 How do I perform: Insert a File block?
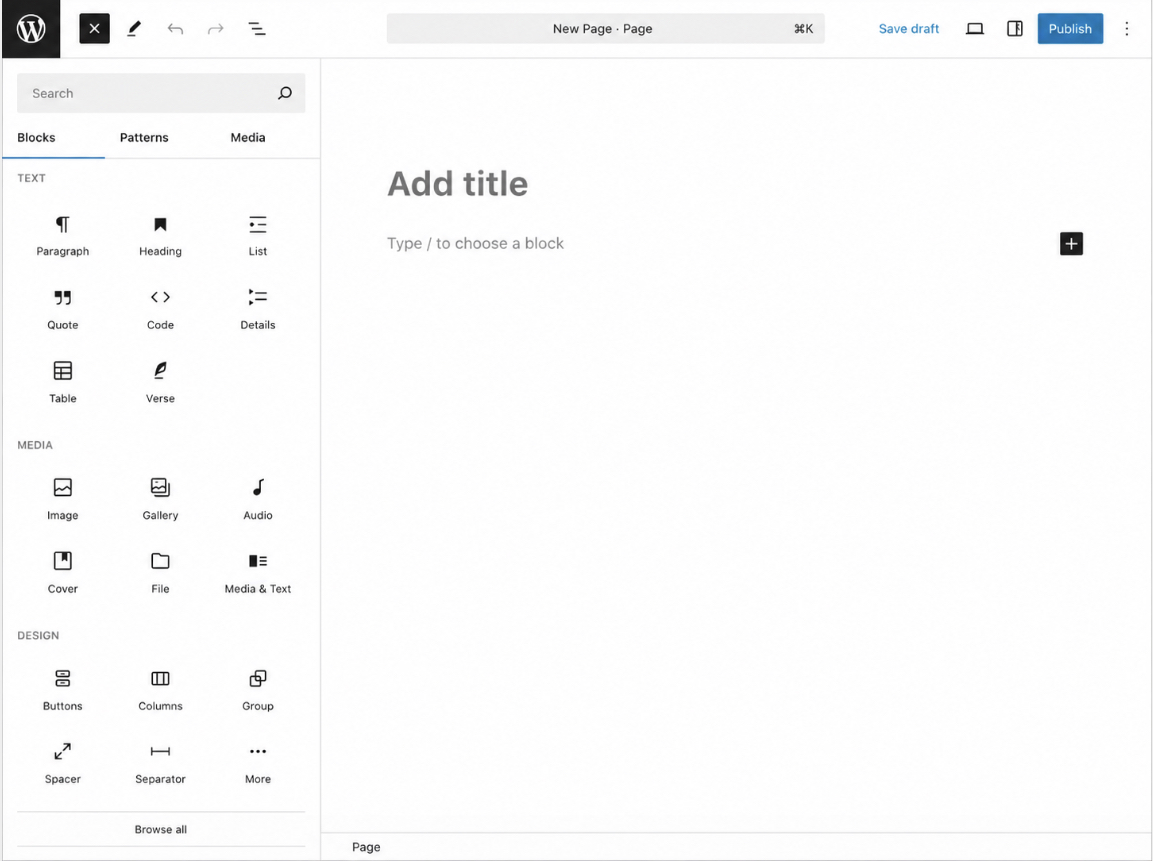(x=160, y=574)
